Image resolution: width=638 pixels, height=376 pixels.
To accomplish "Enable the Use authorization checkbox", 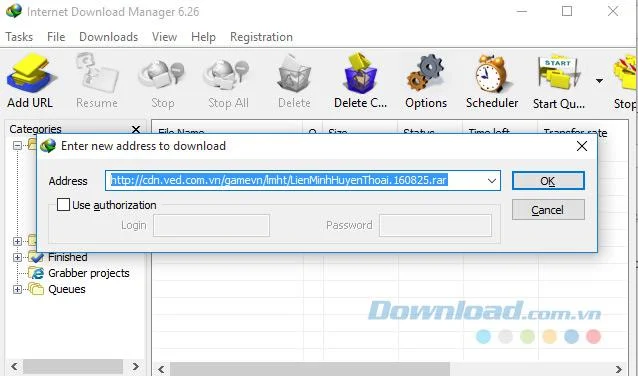I will pyautogui.click(x=63, y=204).
